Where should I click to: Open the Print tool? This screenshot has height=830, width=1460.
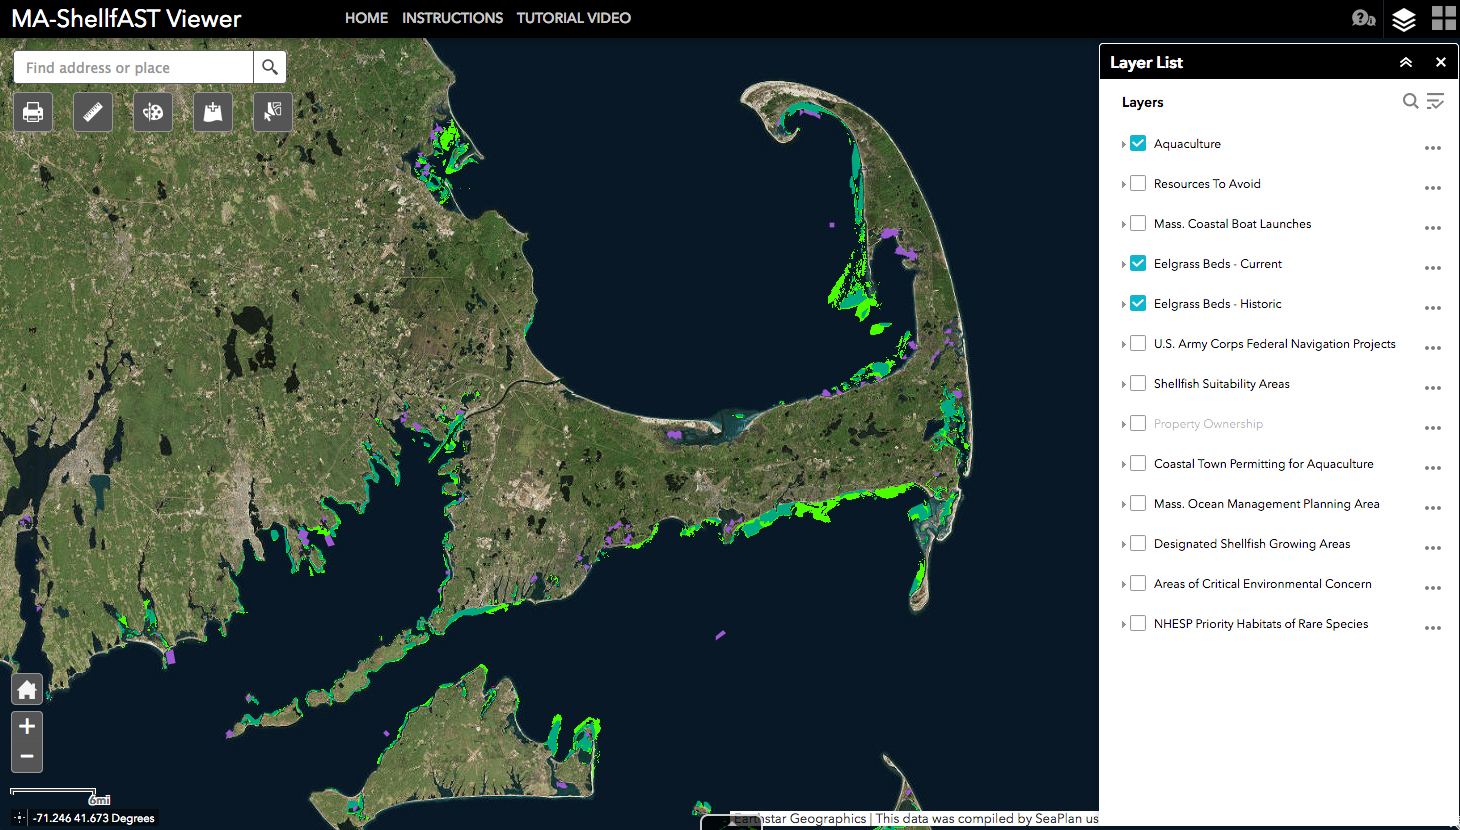pos(33,112)
